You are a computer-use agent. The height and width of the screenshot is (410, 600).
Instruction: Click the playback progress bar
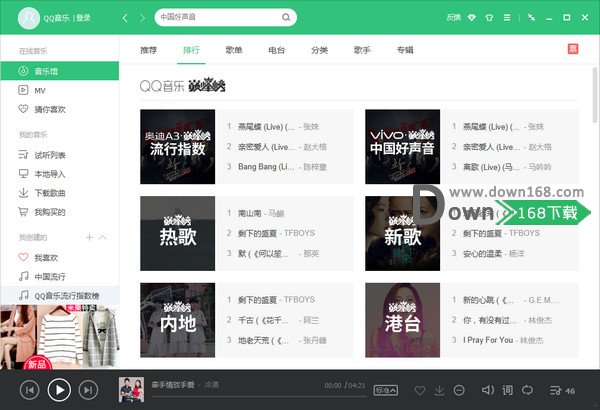pyautogui.click(x=259, y=396)
